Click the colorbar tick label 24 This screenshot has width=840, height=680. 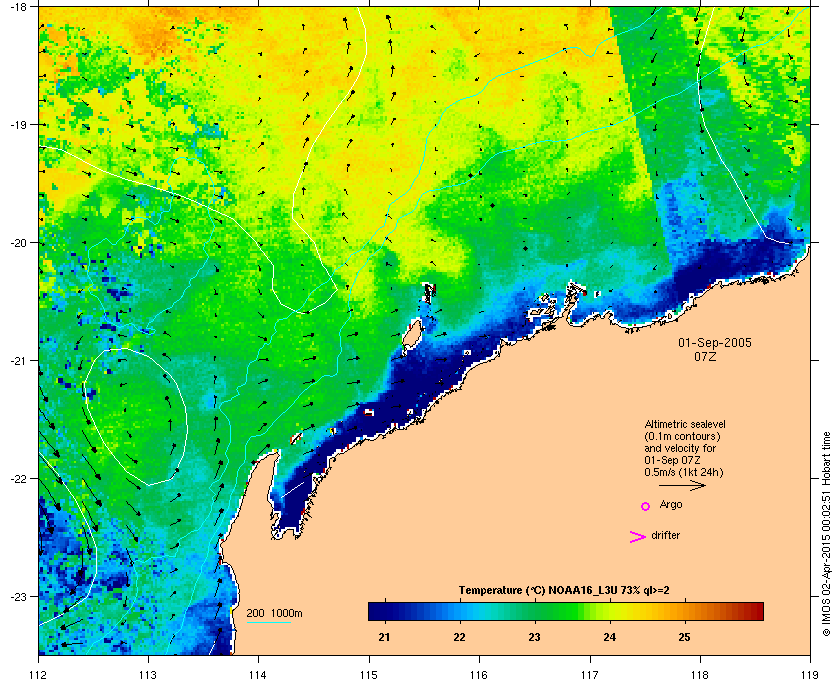[x=610, y=638]
